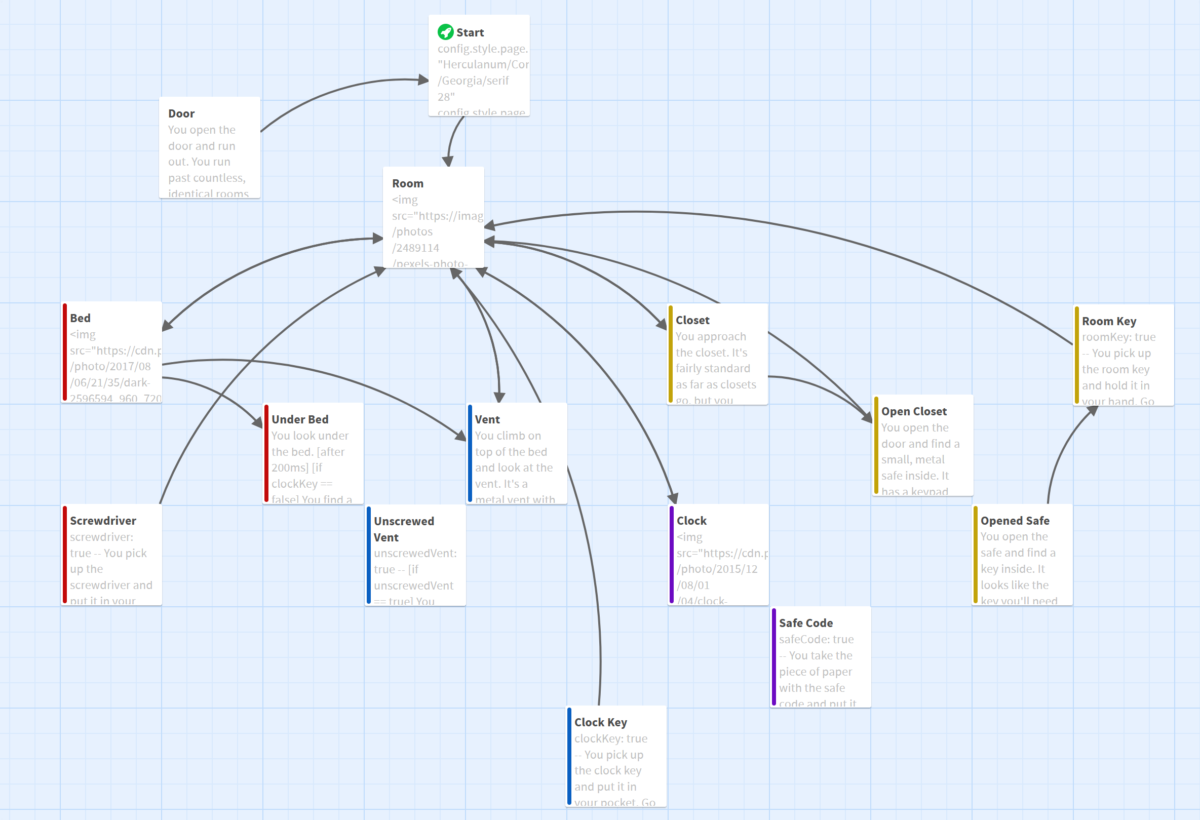
Task: Select the Open Closet passage
Action: pyautogui.click(x=924, y=445)
